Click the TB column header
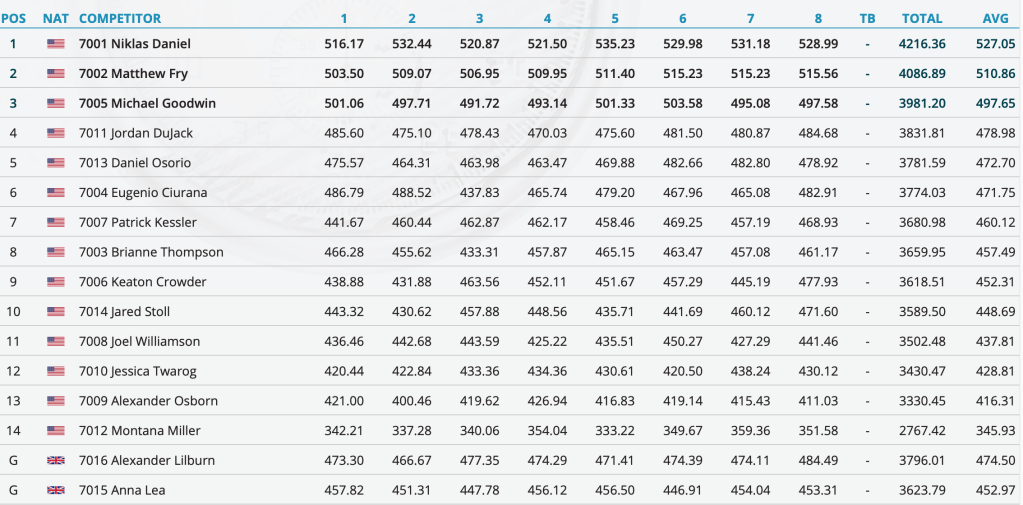Image resolution: width=1023 pixels, height=505 pixels. [866, 18]
